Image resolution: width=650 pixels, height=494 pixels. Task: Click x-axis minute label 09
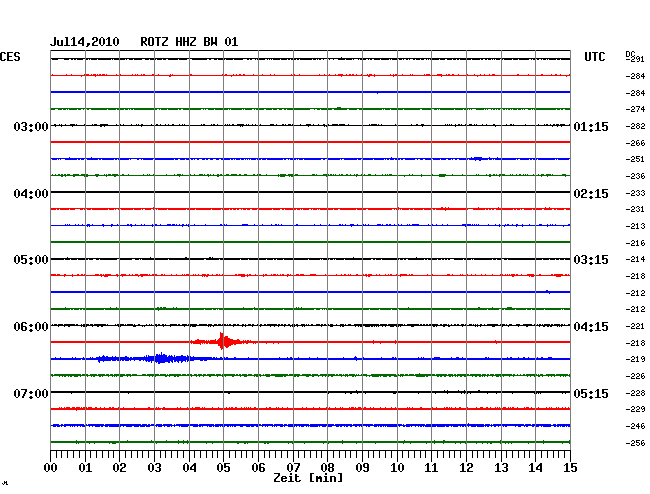coord(362,468)
